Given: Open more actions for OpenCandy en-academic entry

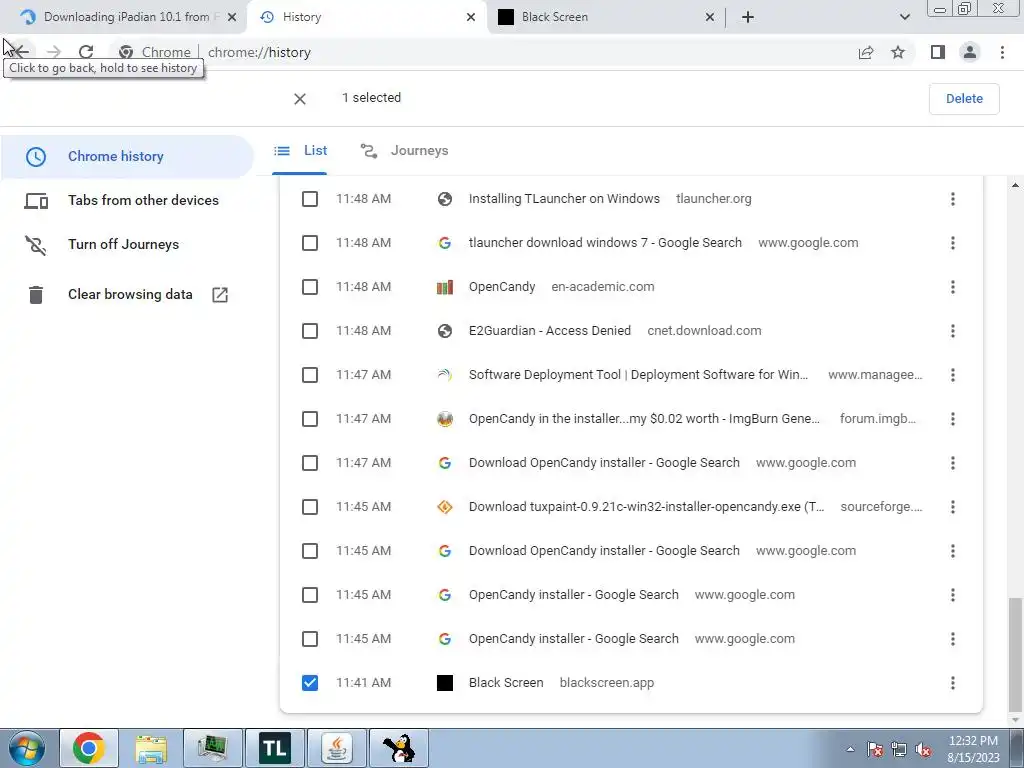Looking at the screenshot, I should (953, 287).
